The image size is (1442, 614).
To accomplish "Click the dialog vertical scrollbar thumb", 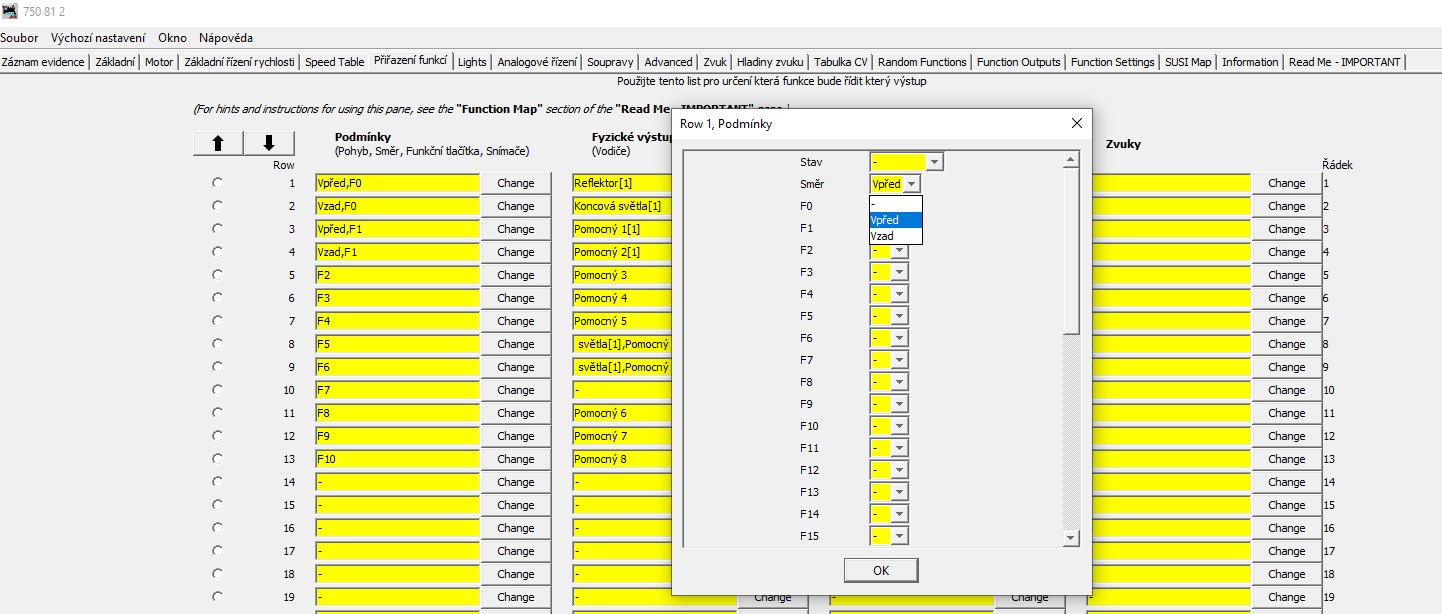I will (x=1071, y=251).
